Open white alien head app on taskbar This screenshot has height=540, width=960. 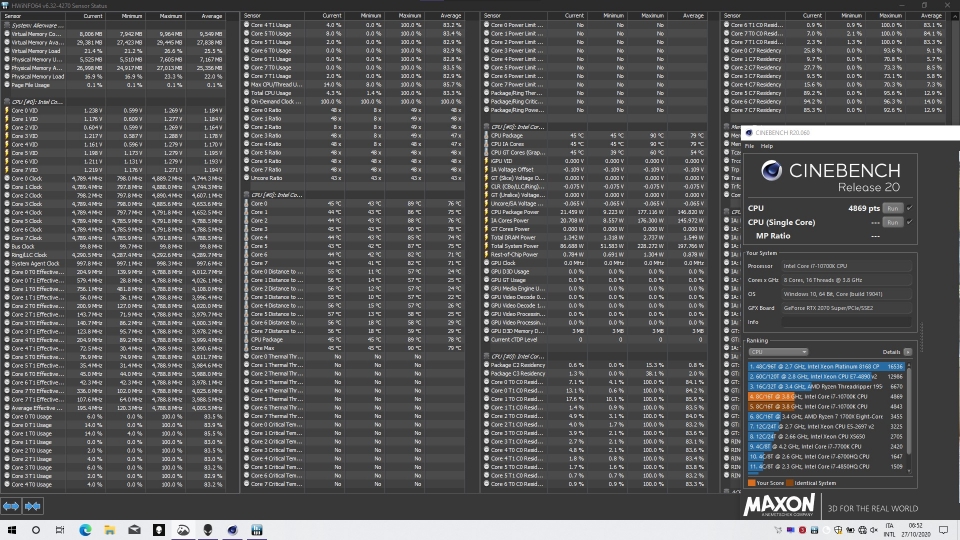(159, 530)
